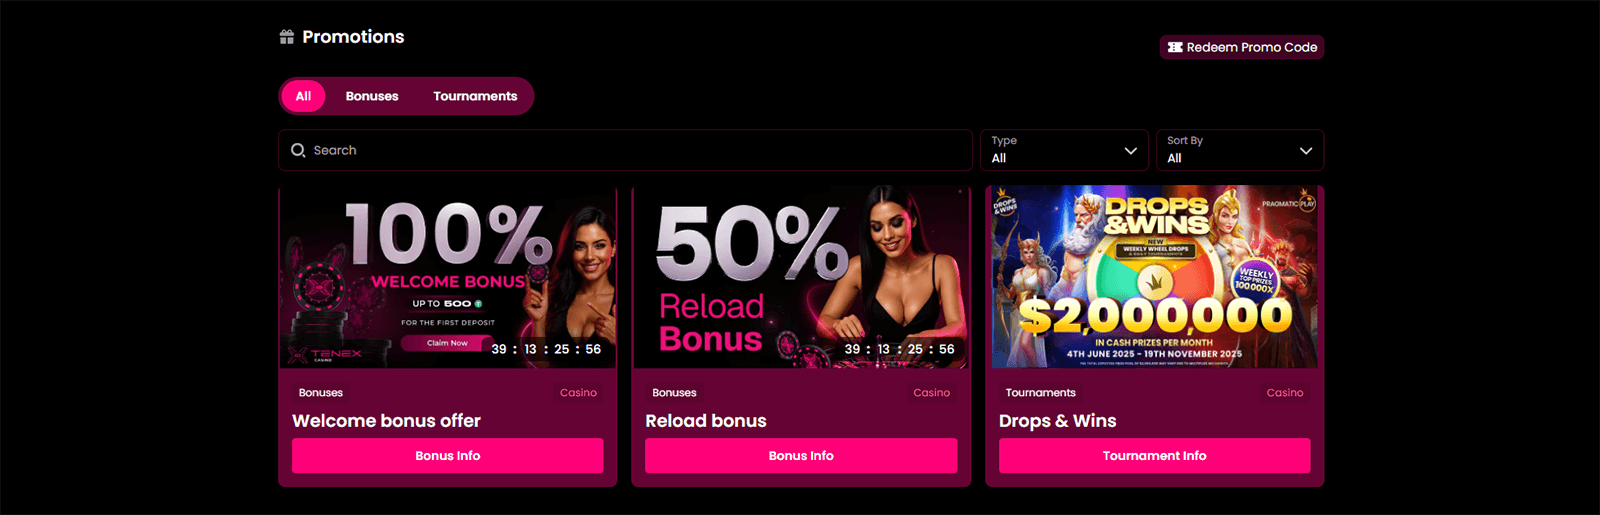The height and width of the screenshot is (515, 1600).
Task: Click Redeem Promo Code button
Action: [x=1242, y=47]
